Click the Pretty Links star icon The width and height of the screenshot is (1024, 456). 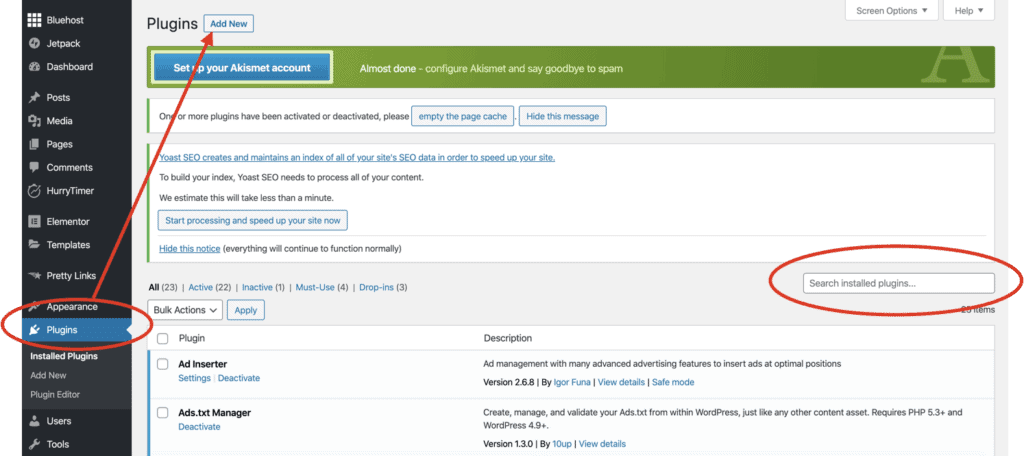pyautogui.click(x=35, y=276)
